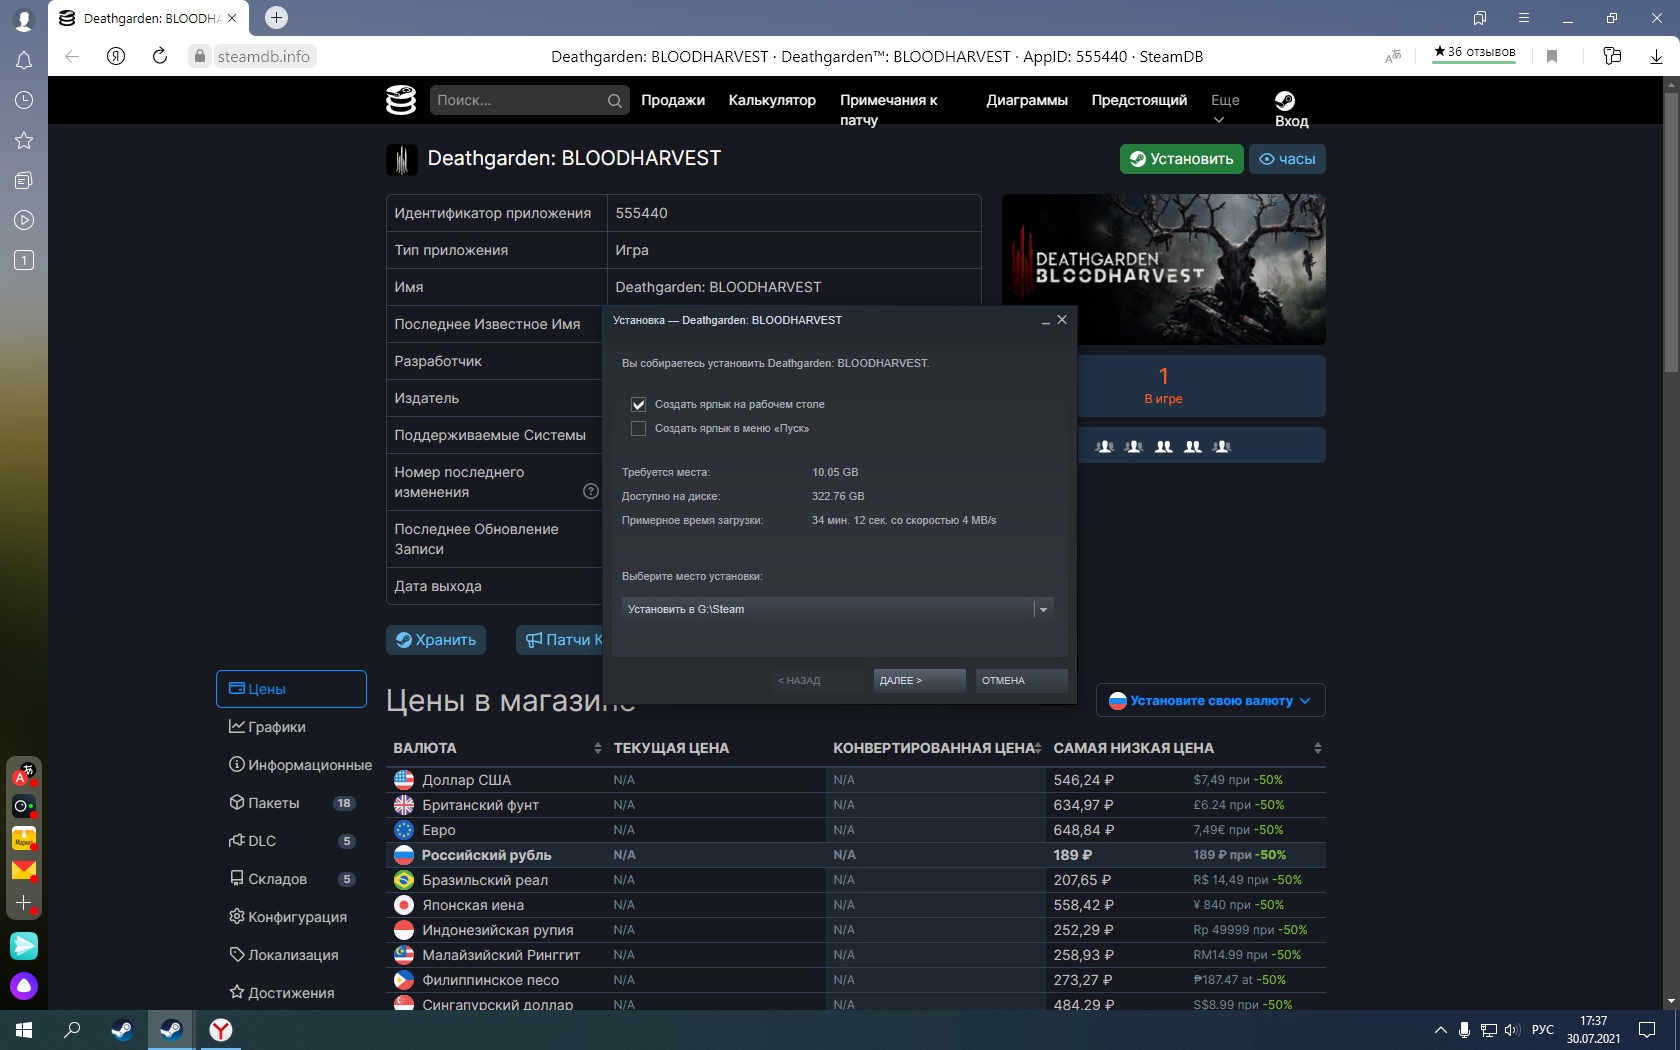Uncheck Создать ярлык на рабочем столе

[638, 404]
